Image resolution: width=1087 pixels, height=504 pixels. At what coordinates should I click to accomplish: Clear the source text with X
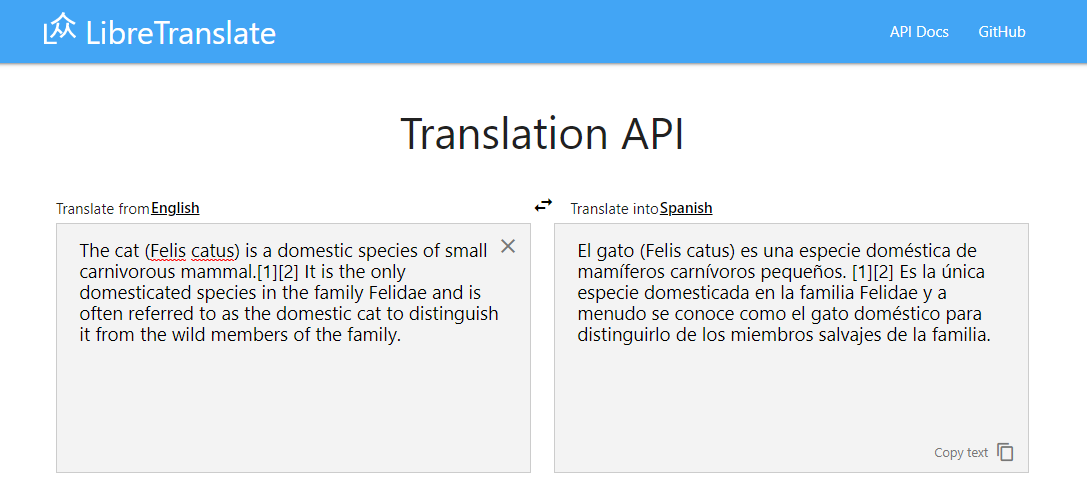click(508, 246)
